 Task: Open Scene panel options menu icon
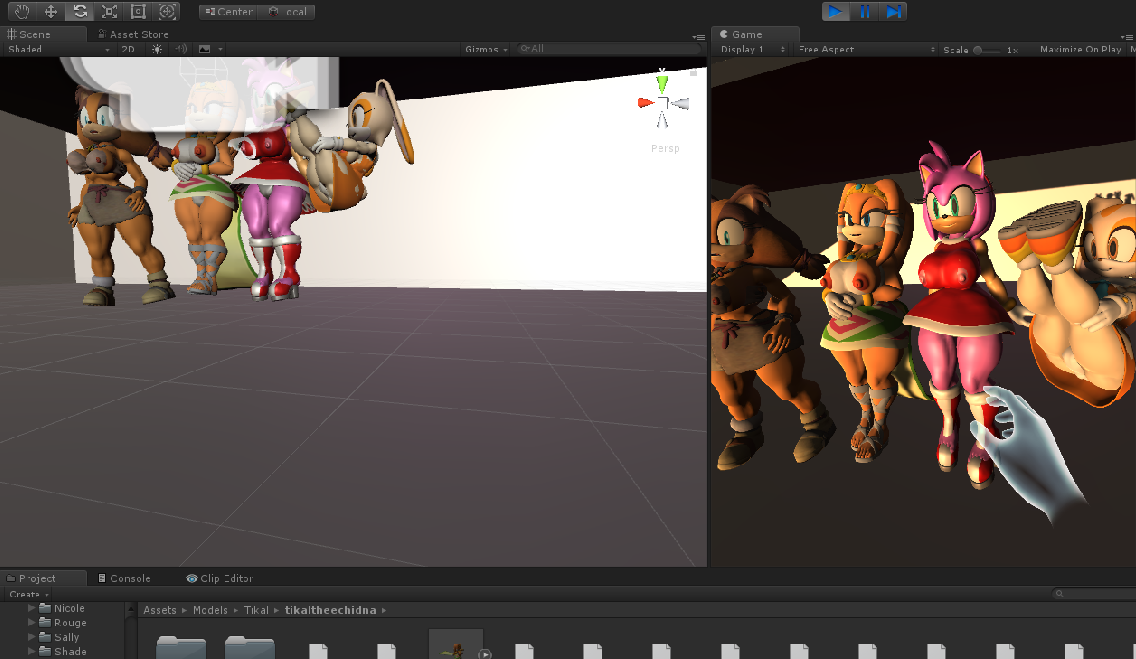click(x=698, y=37)
